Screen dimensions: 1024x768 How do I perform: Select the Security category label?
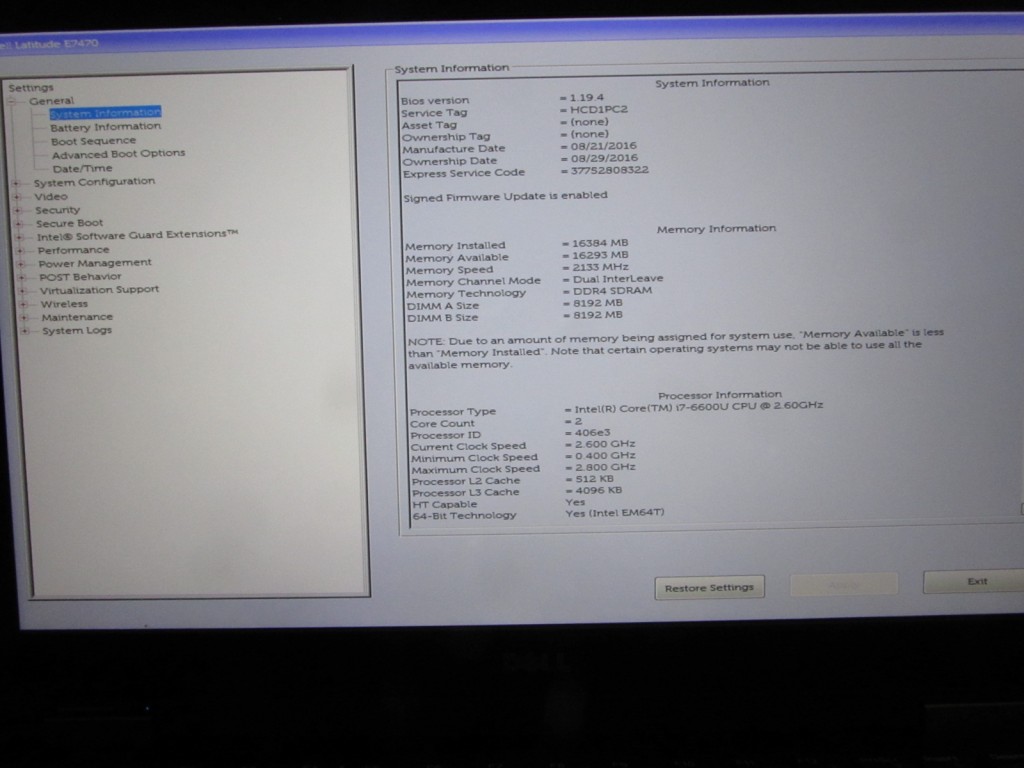pyautogui.click(x=57, y=210)
